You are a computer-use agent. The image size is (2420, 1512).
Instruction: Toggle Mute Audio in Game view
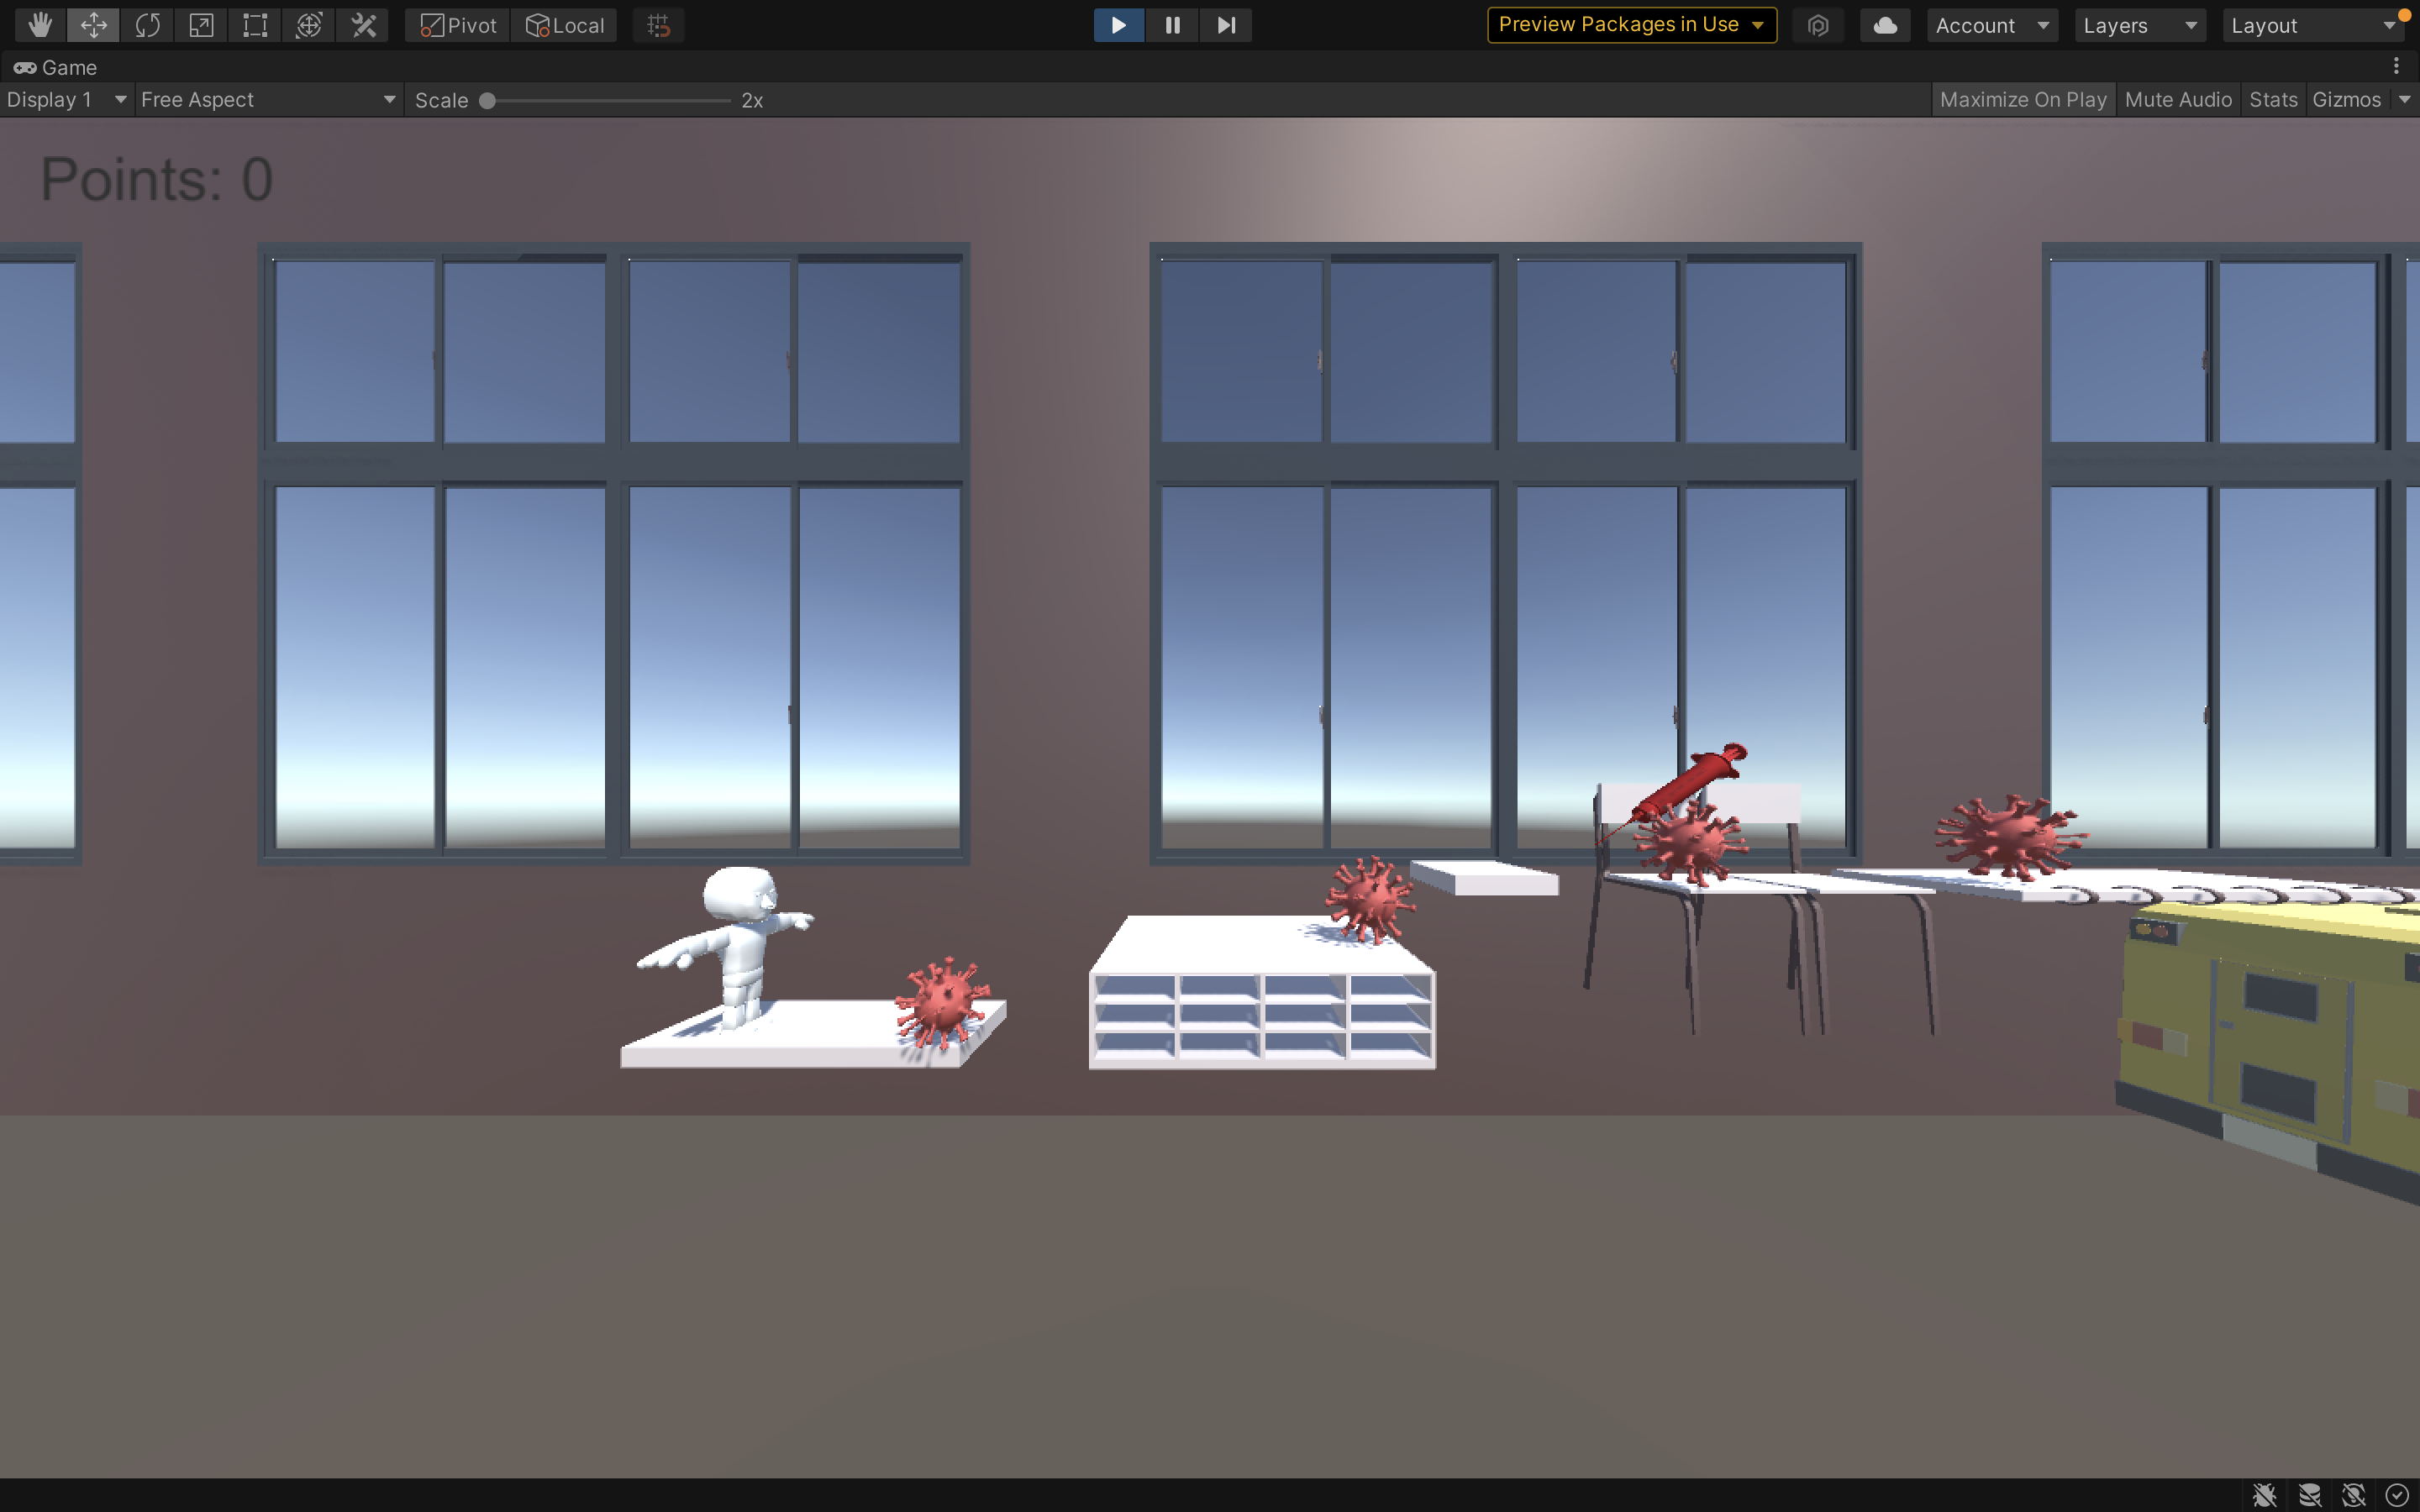point(2177,100)
